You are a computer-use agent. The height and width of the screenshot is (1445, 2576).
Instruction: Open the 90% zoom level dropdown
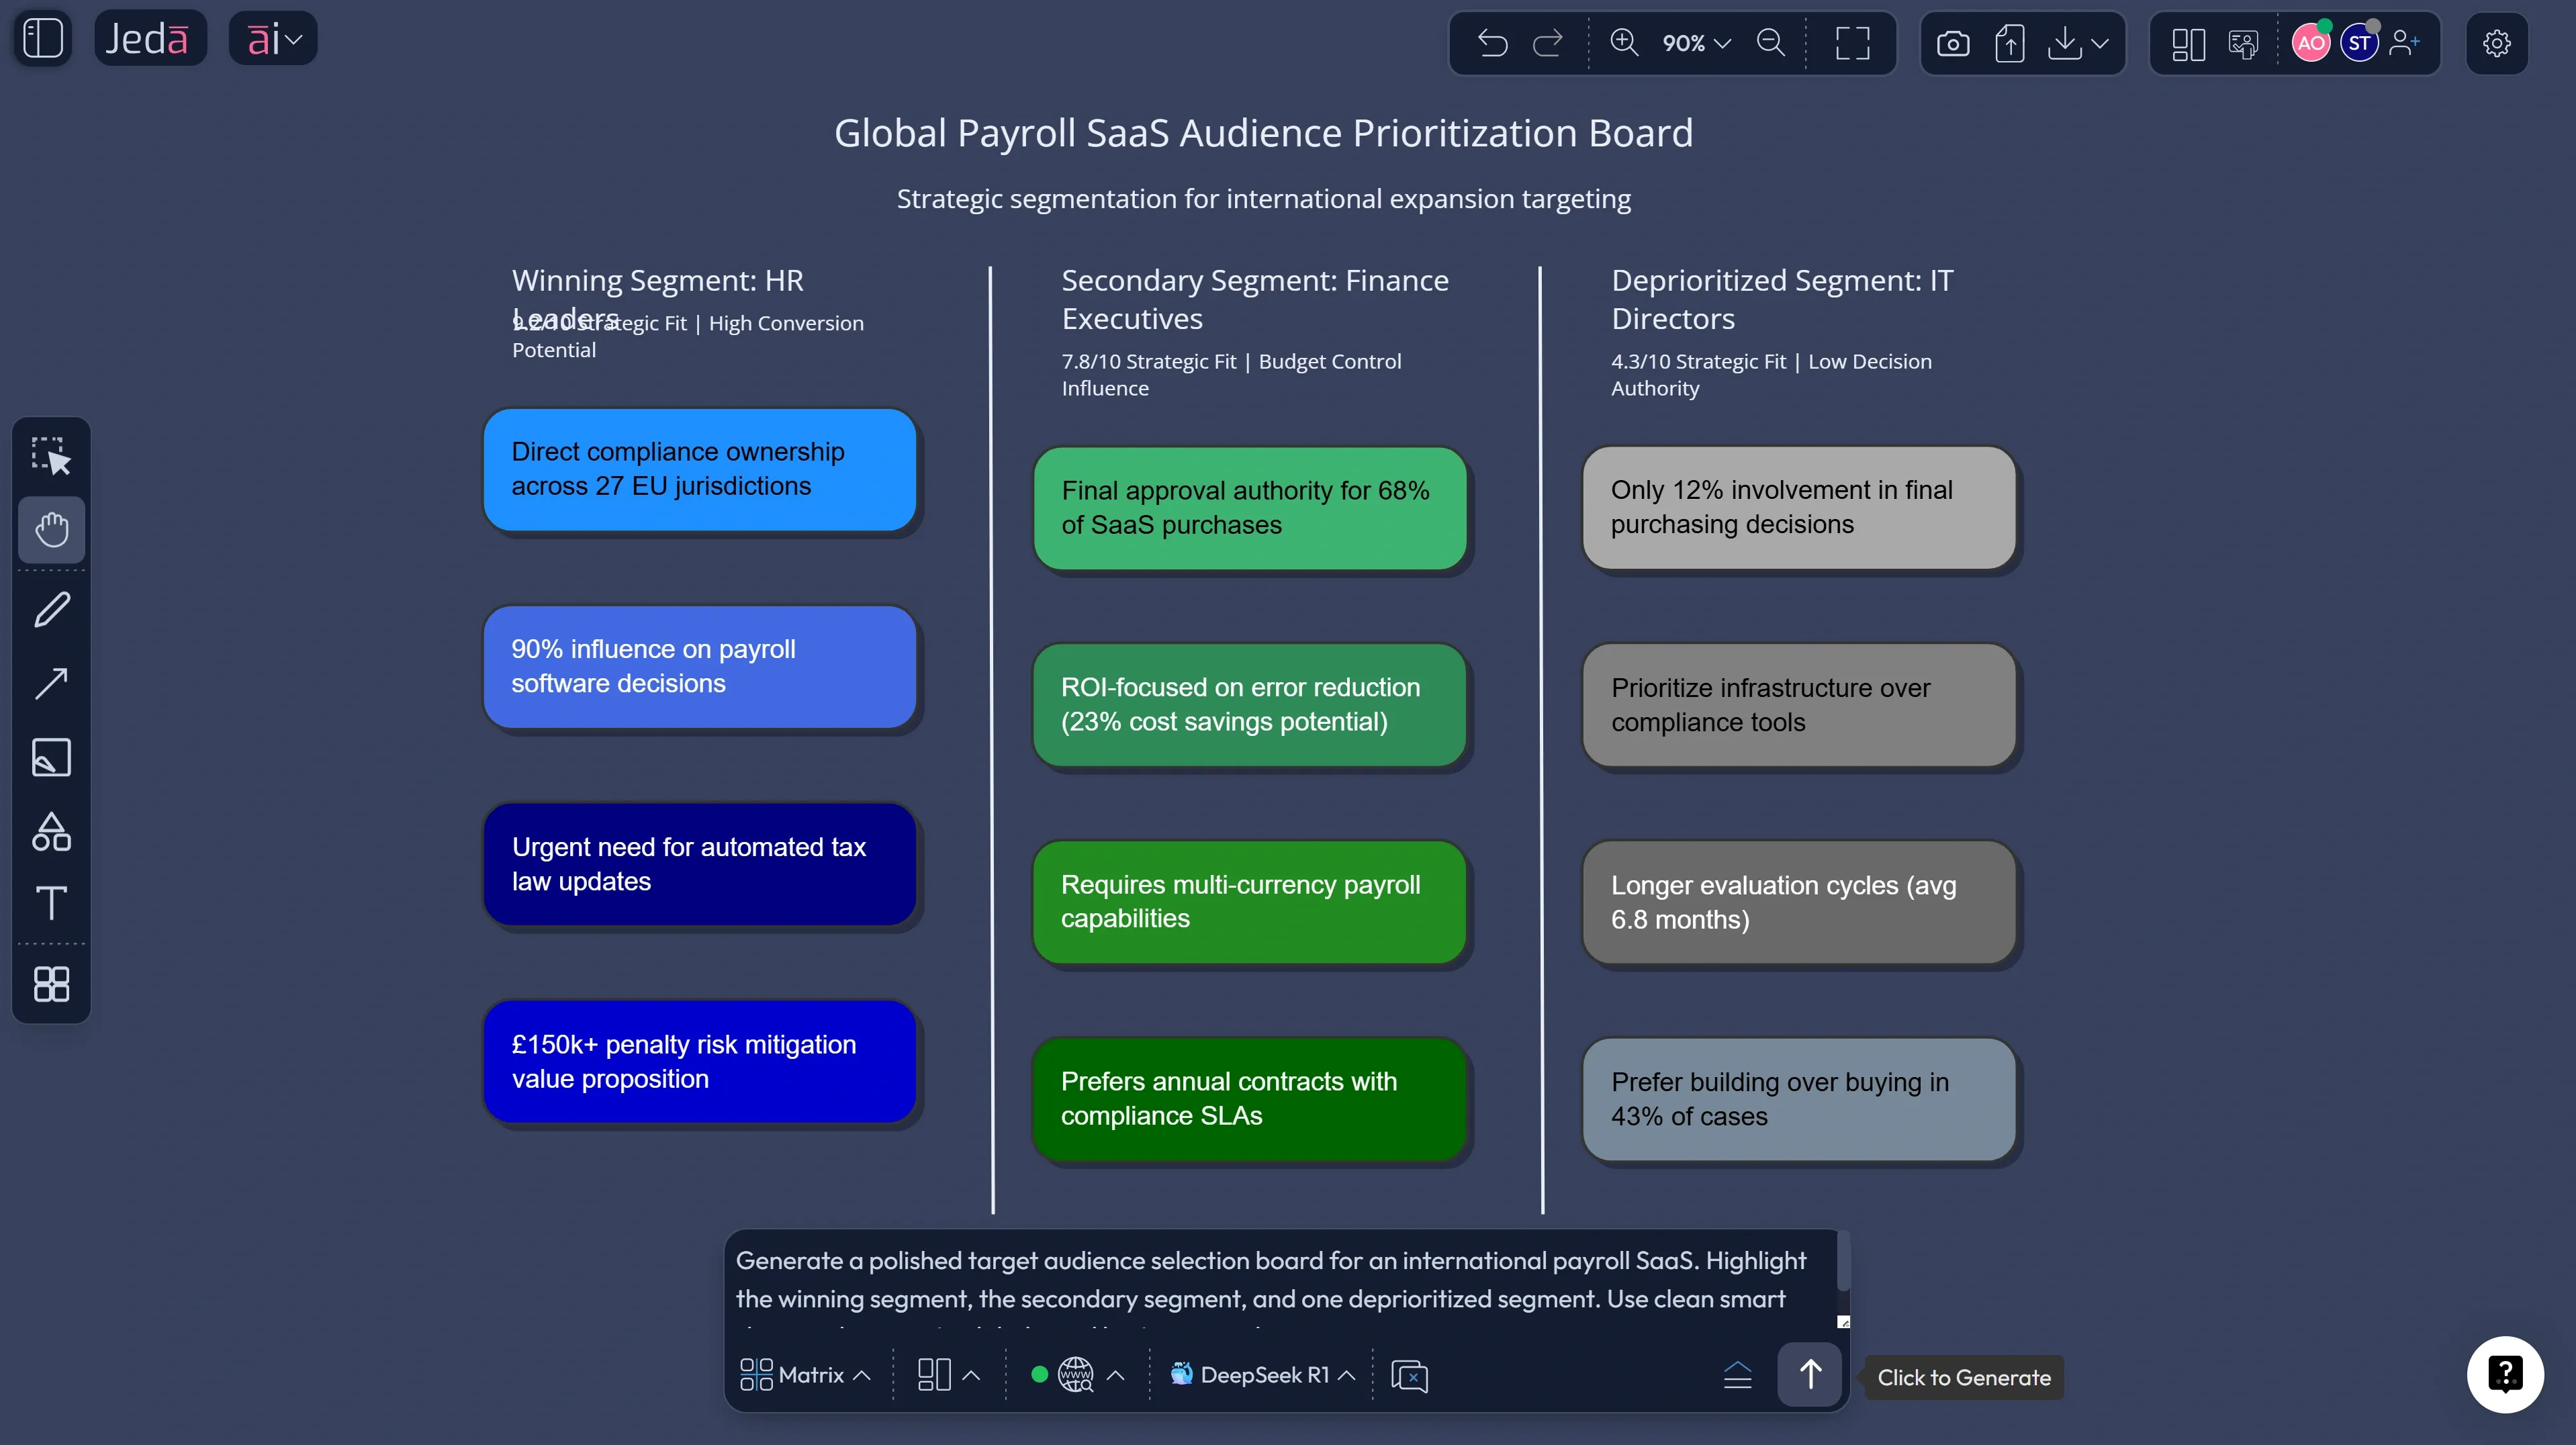[x=1693, y=43]
